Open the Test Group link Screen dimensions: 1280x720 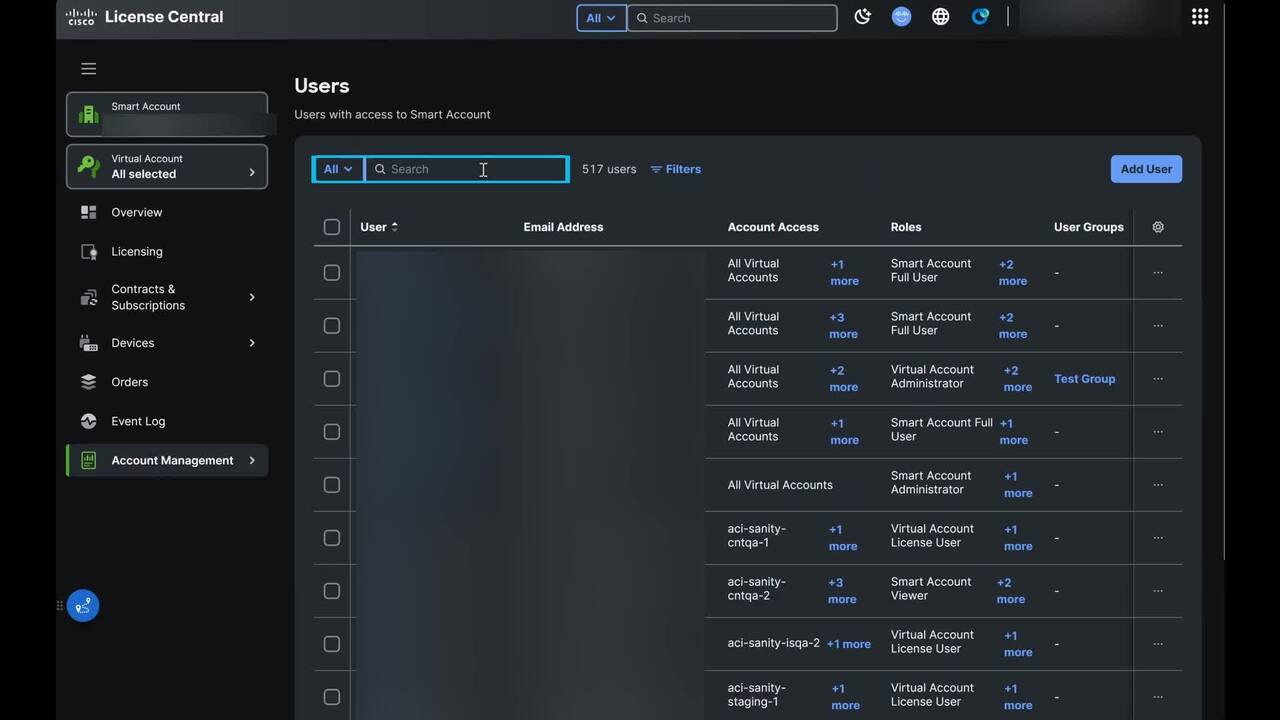coord(1084,379)
